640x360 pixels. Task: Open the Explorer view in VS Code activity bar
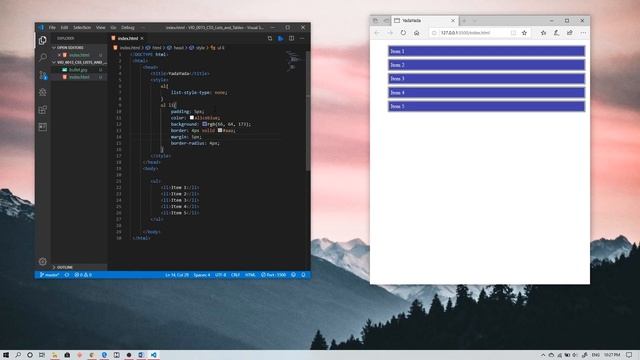[x=42, y=40]
